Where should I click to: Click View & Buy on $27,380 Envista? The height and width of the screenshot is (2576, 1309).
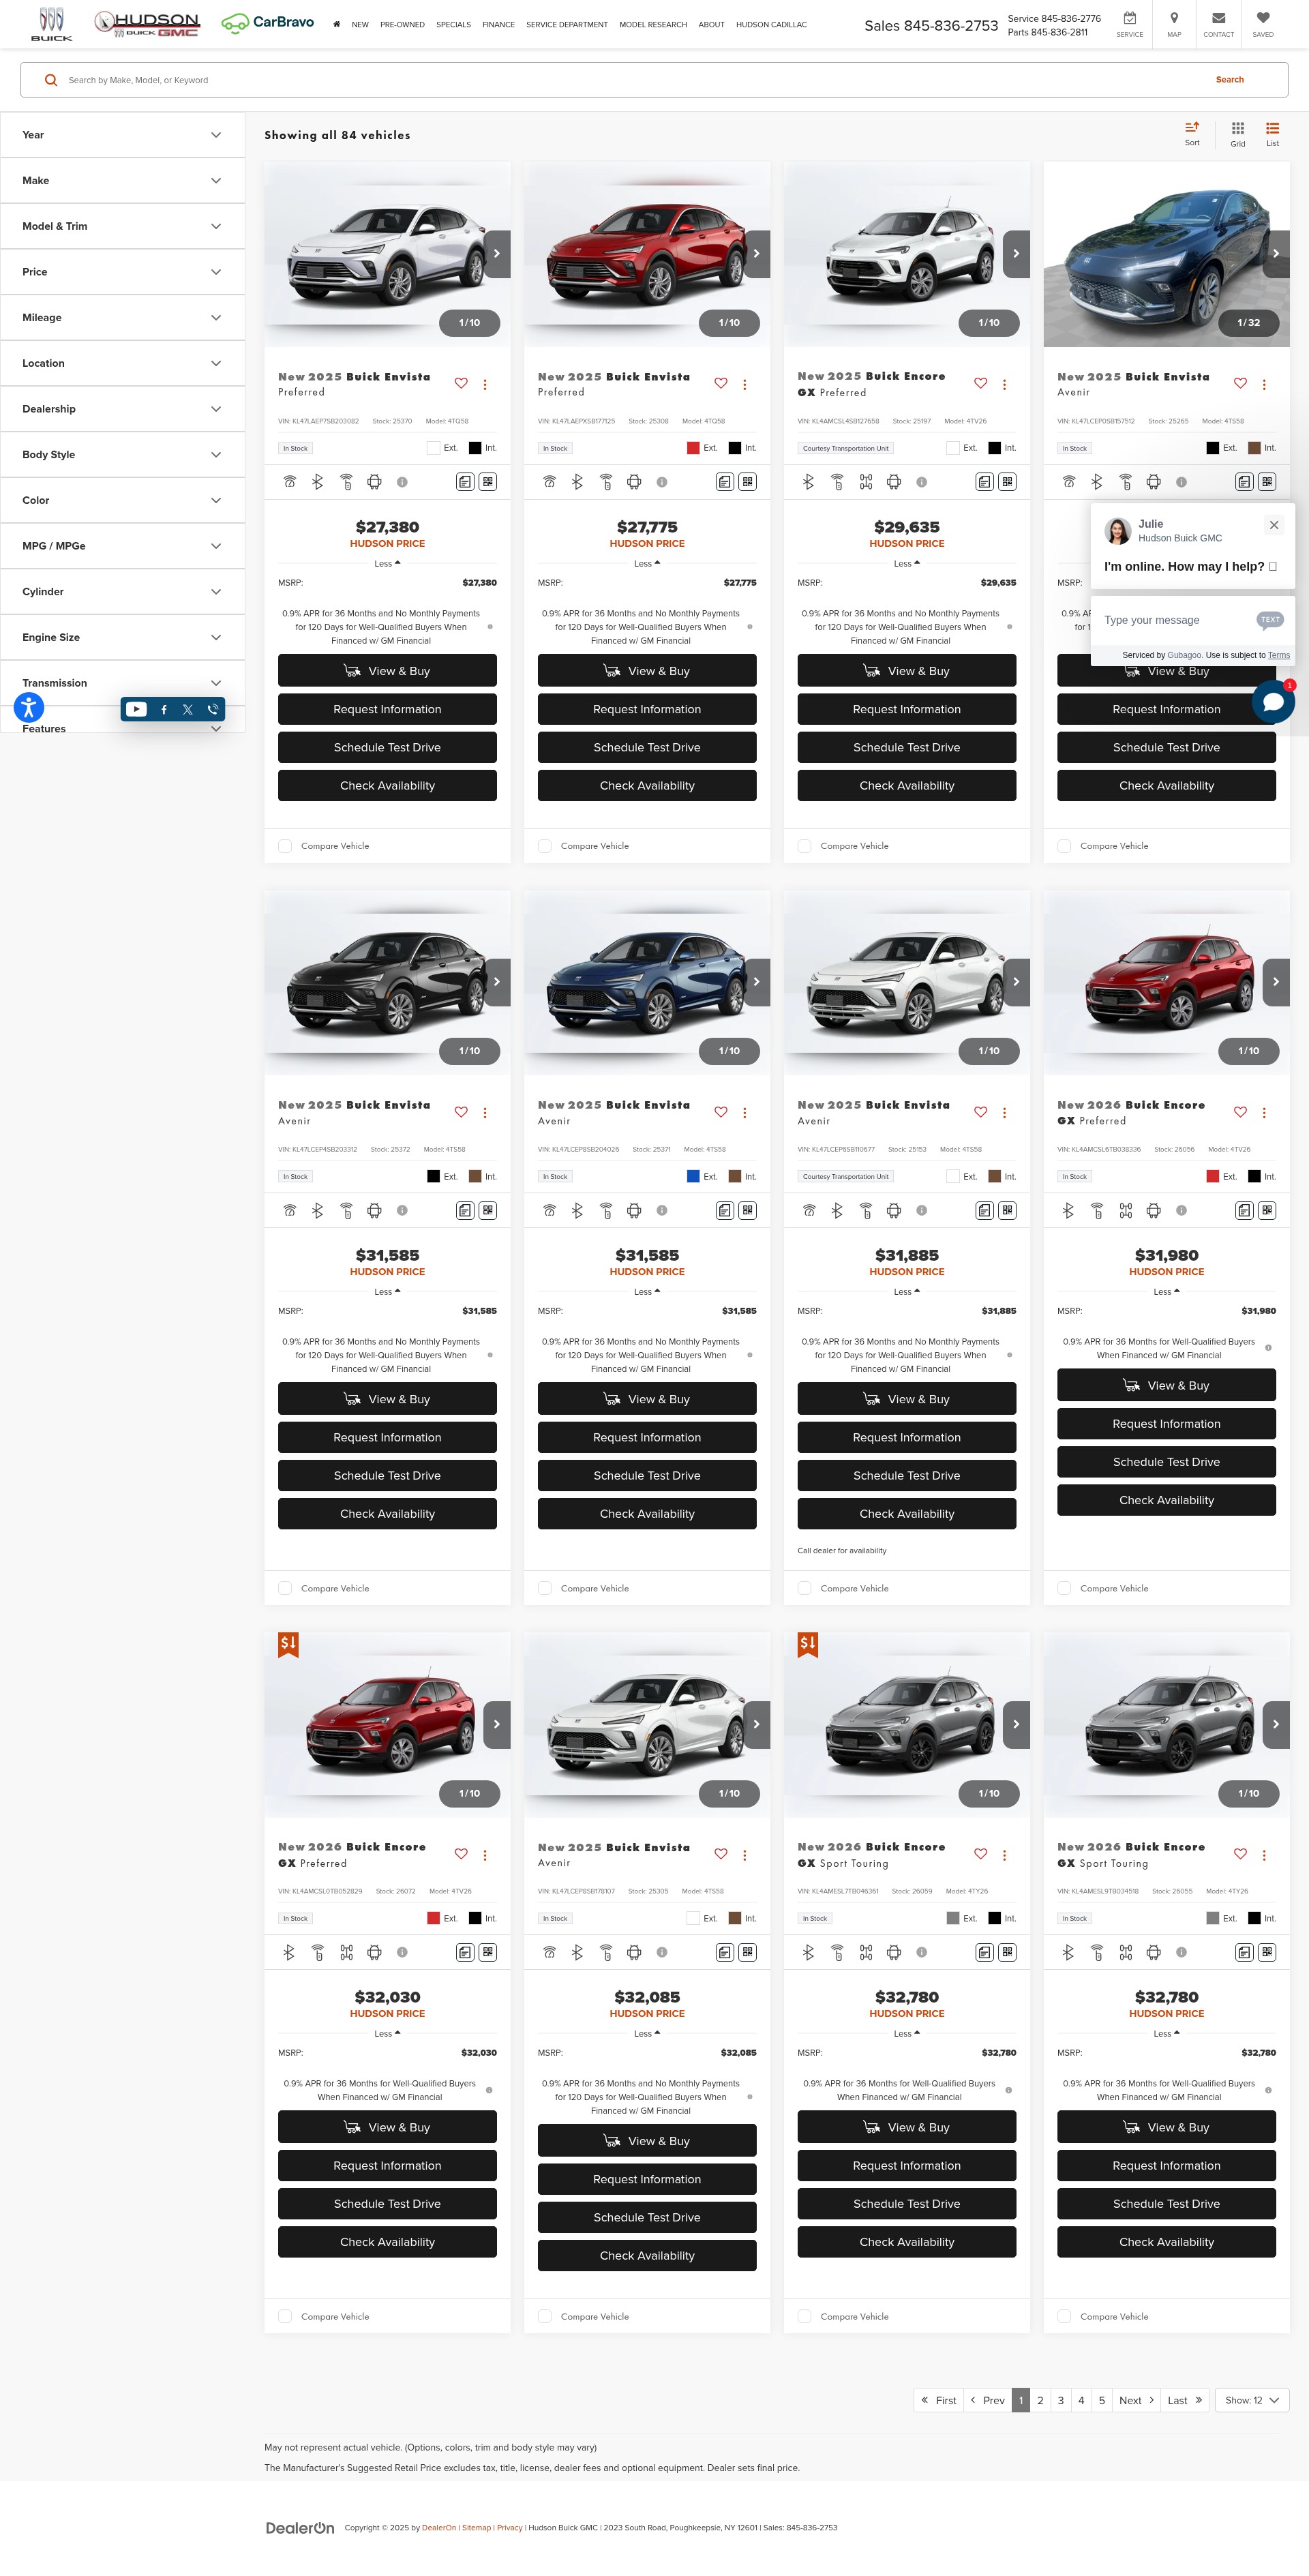(x=387, y=671)
